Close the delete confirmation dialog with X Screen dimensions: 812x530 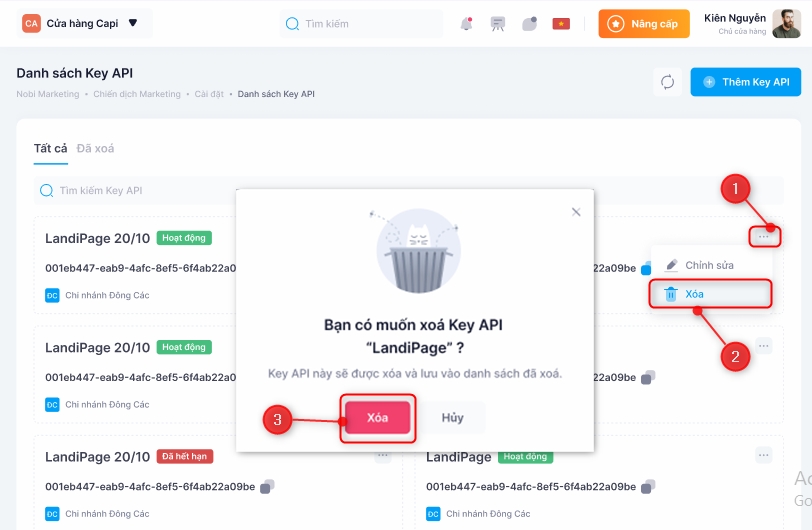pos(576,212)
